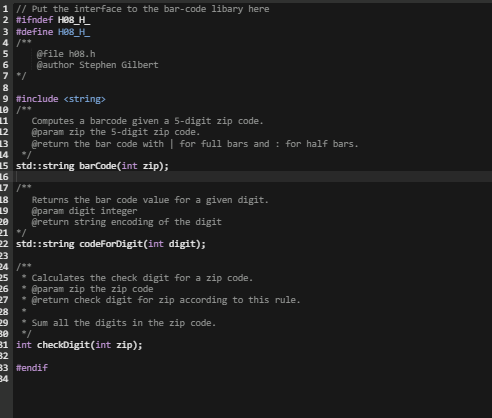Screen dimensions: 492x418
Task: Click line number 1 in gutter
Action: point(5,9)
